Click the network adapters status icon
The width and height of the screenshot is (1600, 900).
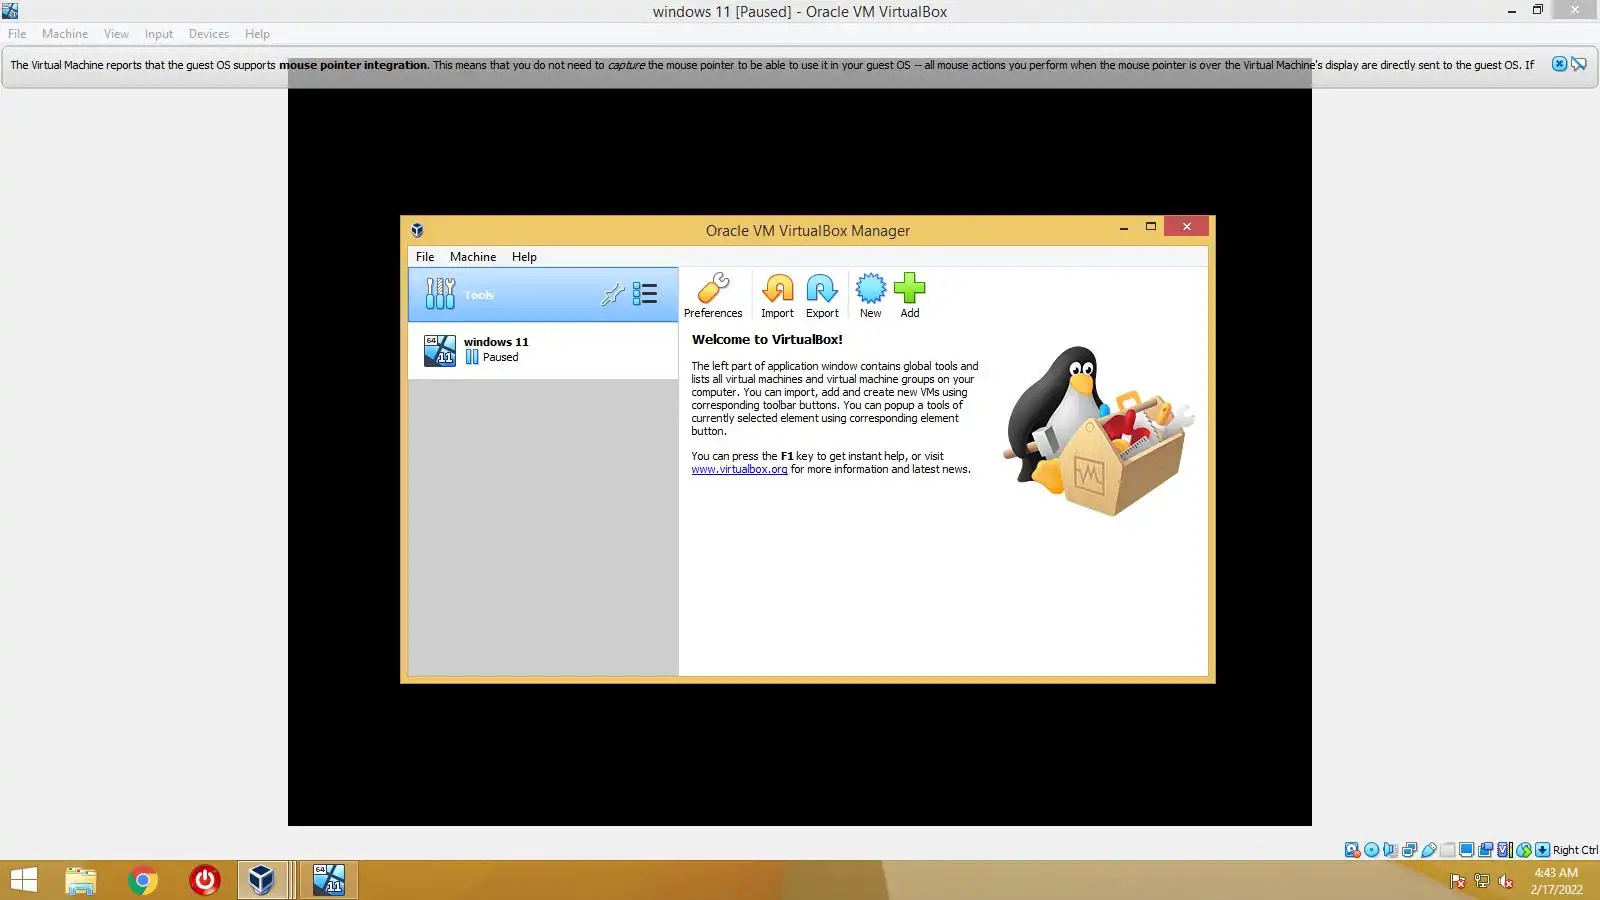point(1409,850)
